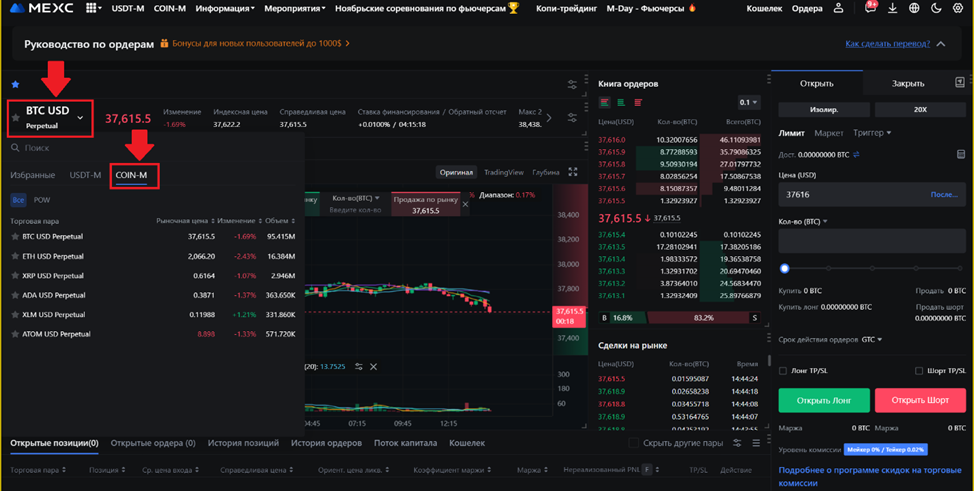Click the download app icon in header
Image resolution: width=974 pixels, height=491 pixels.
[892, 8]
